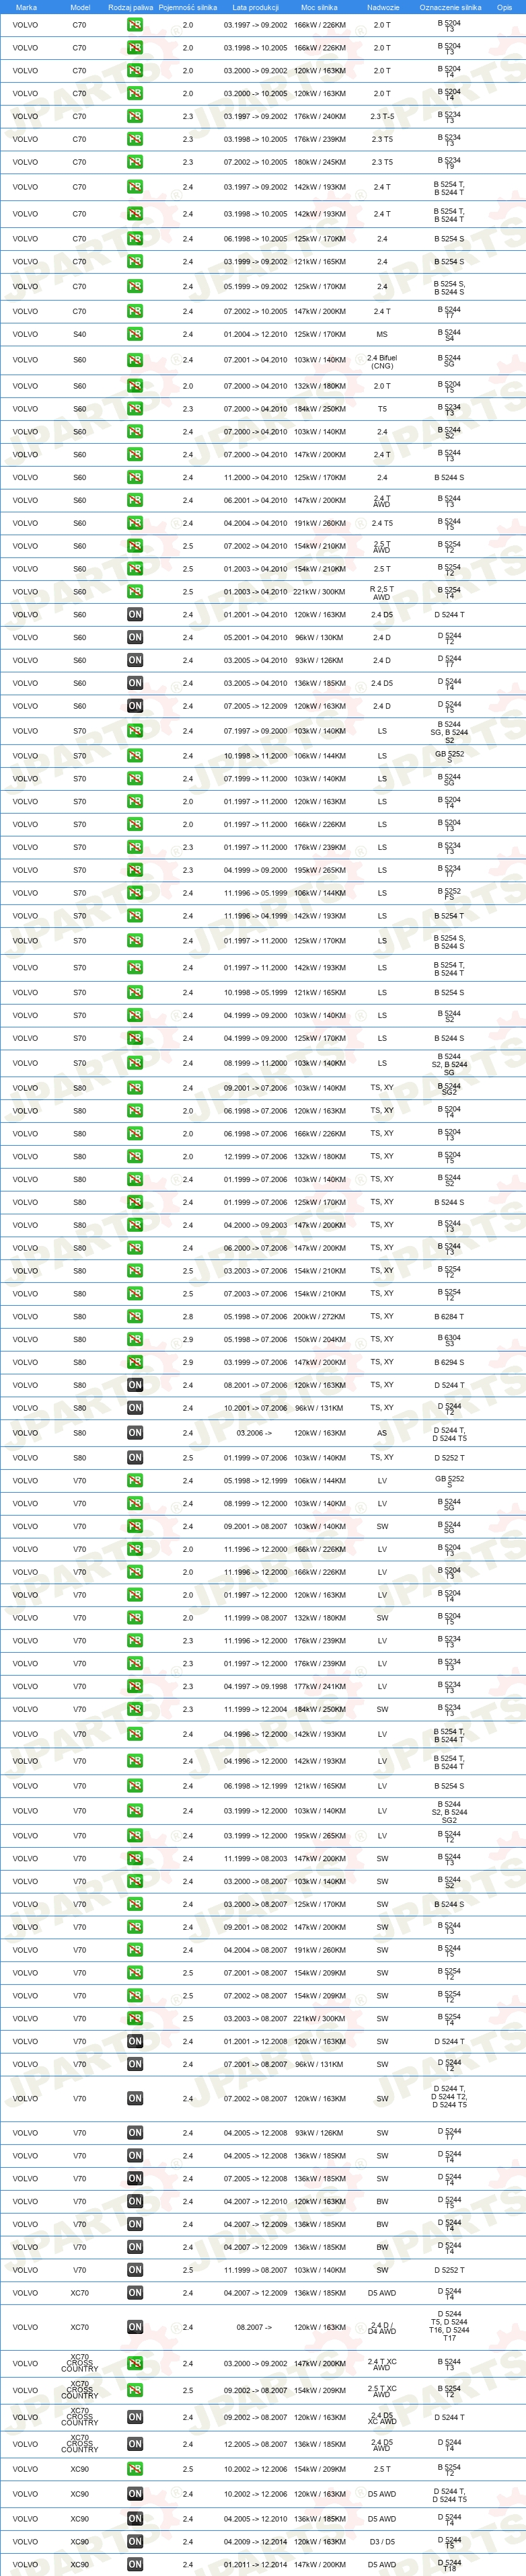
Task: Click the Oznaczenie silnika column header
Action: 450,7
